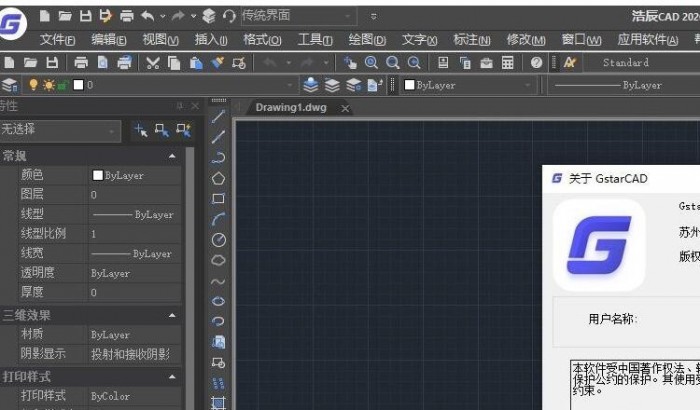The height and width of the screenshot is (410, 700).
Task: Close the 特性 properties panel
Action: point(195,106)
